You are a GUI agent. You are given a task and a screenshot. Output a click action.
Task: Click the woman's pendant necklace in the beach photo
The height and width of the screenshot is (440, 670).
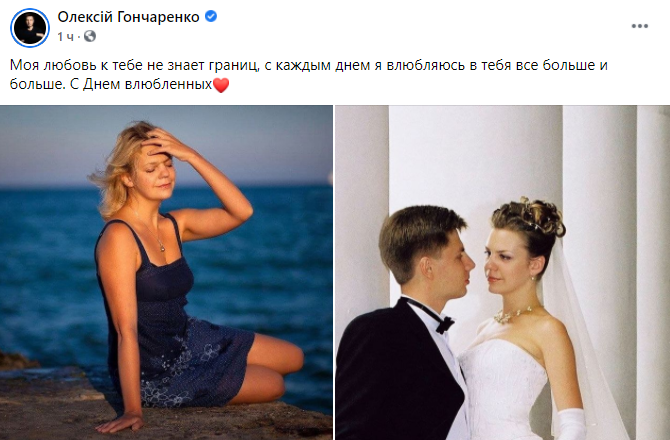pos(162,248)
